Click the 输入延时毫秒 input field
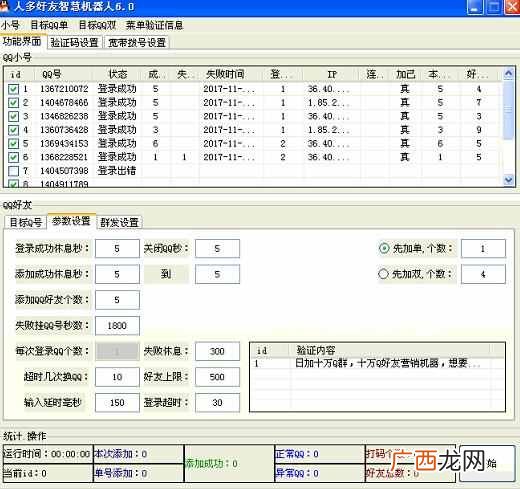The height and width of the screenshot is (489, 520). point(117,403)
